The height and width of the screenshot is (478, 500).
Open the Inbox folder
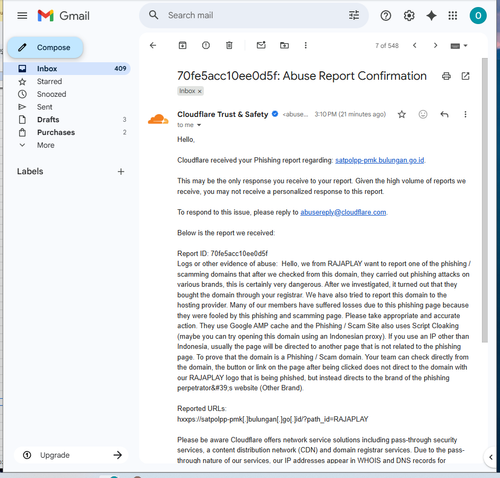tap(67, 69)
